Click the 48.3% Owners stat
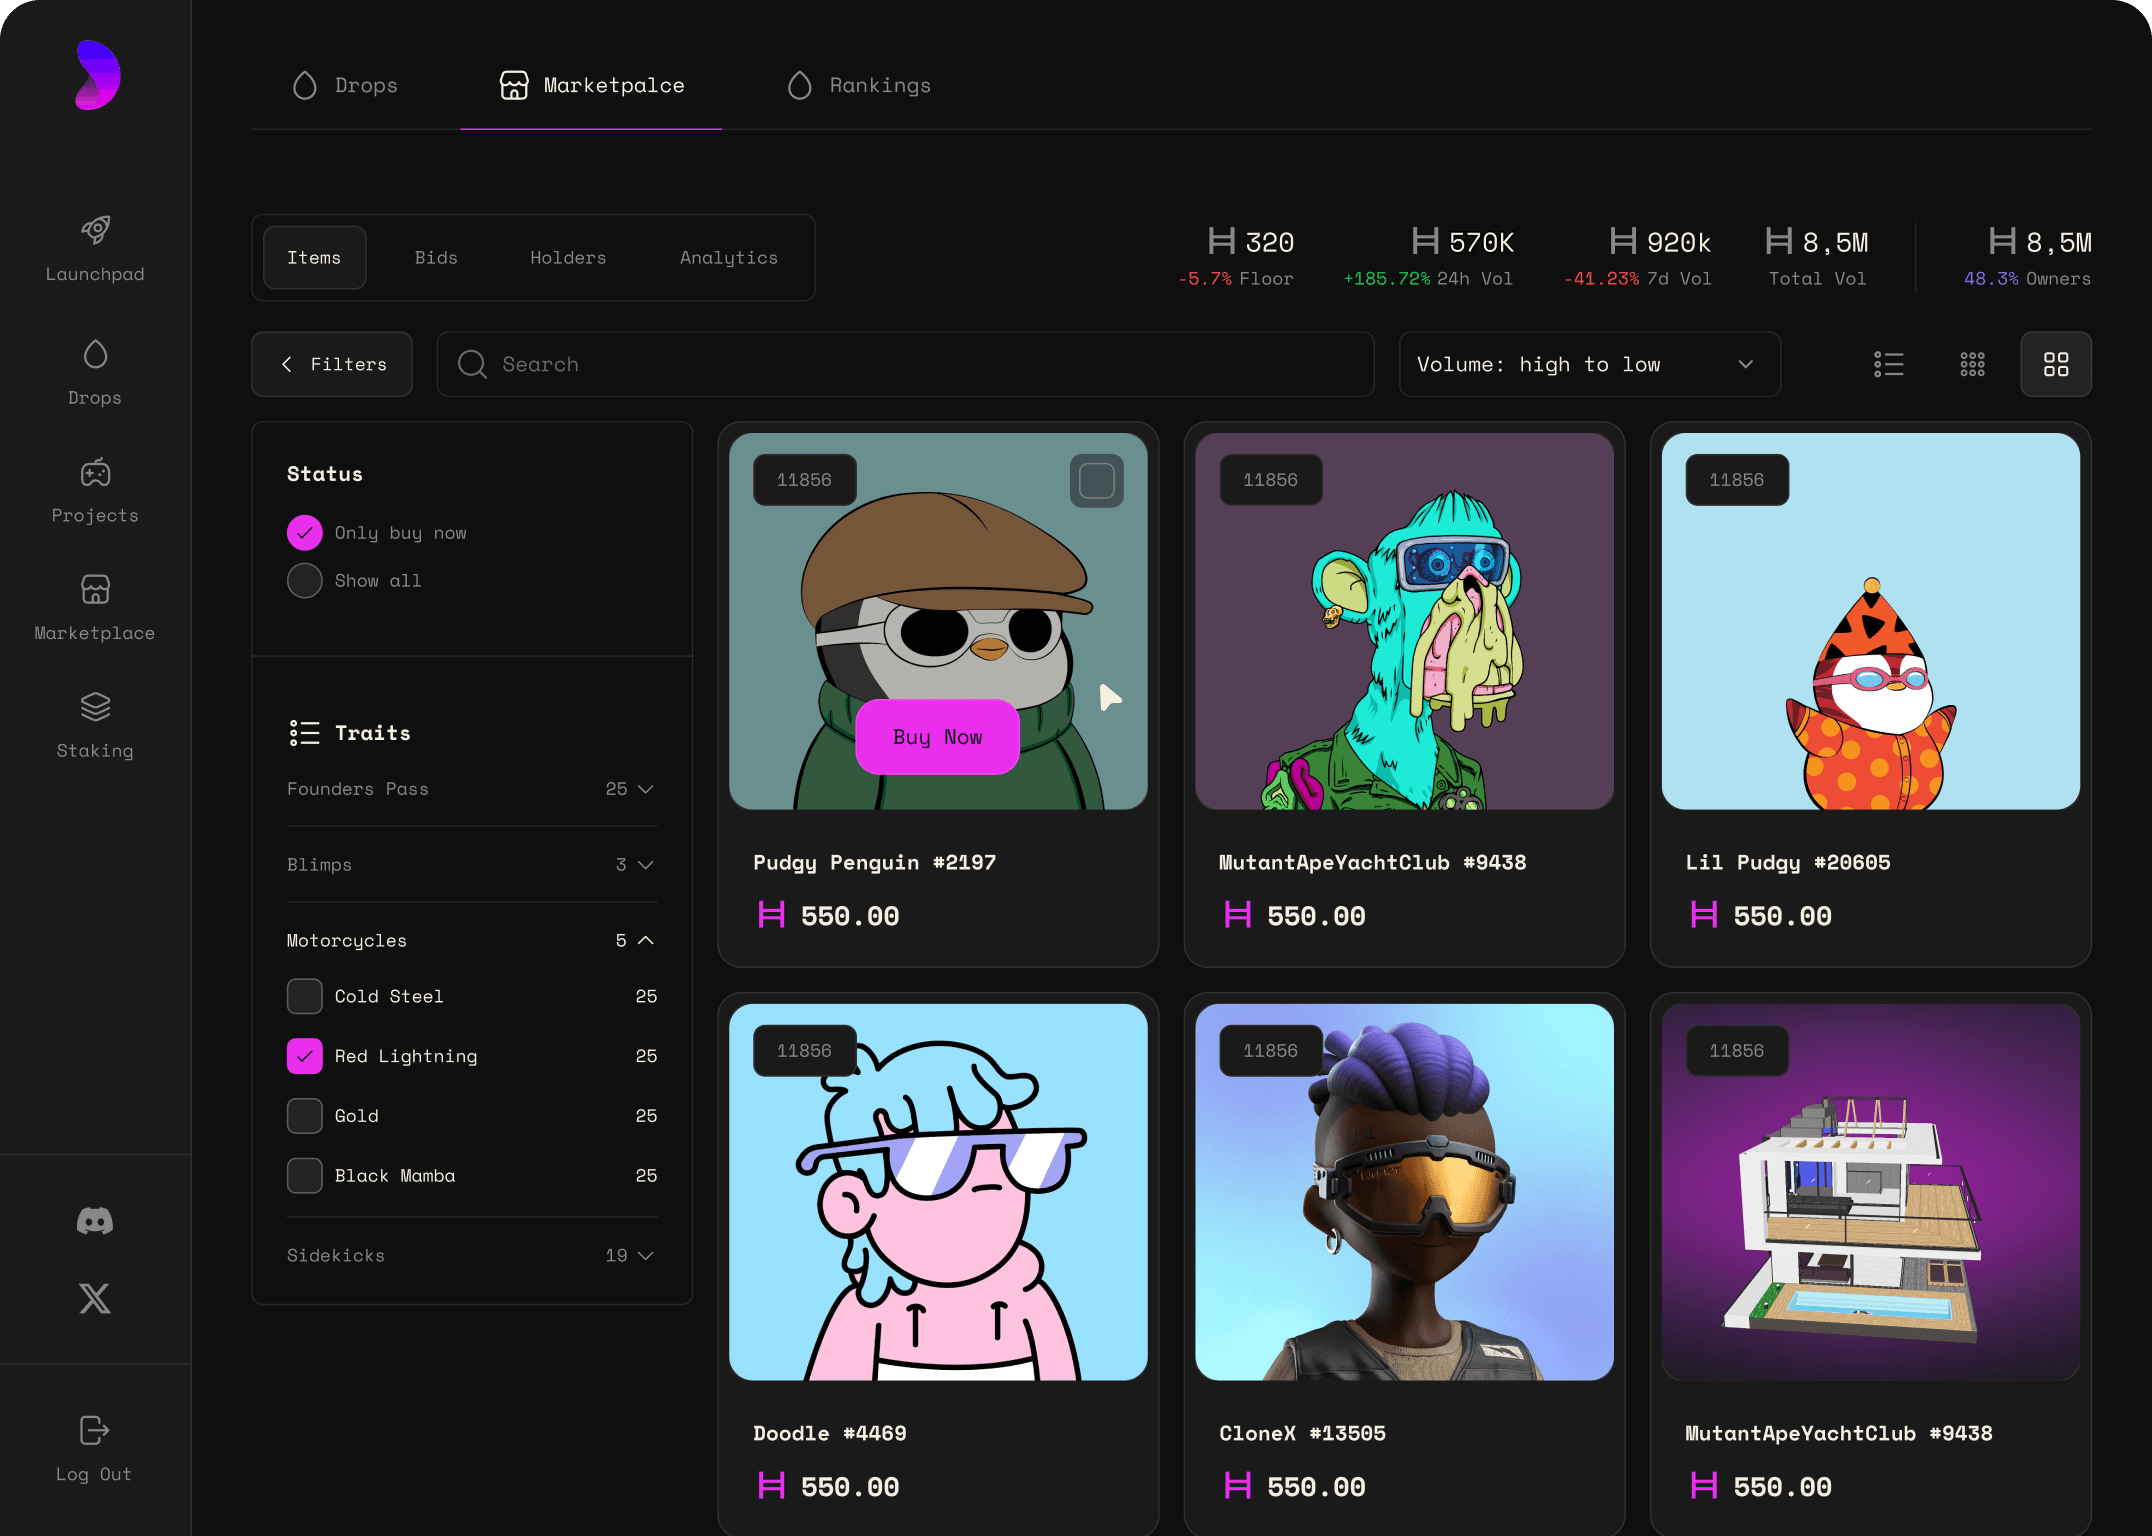 tap(2027, 257)
